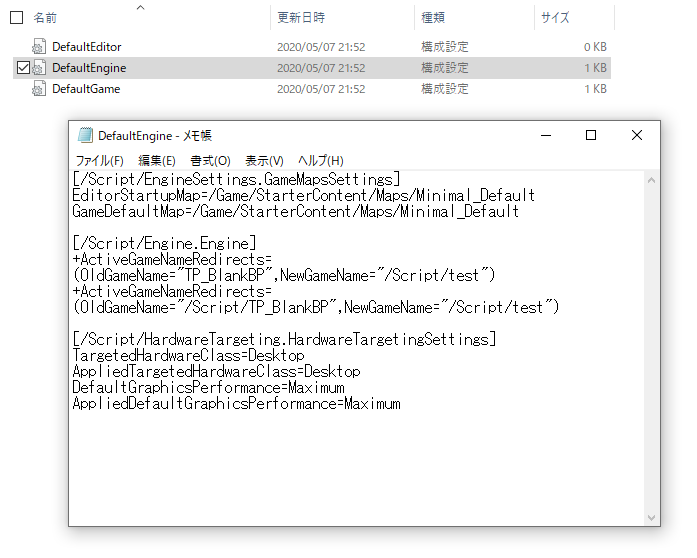Maximize the DefaultEngine Notepad window

tap(591, 135)
